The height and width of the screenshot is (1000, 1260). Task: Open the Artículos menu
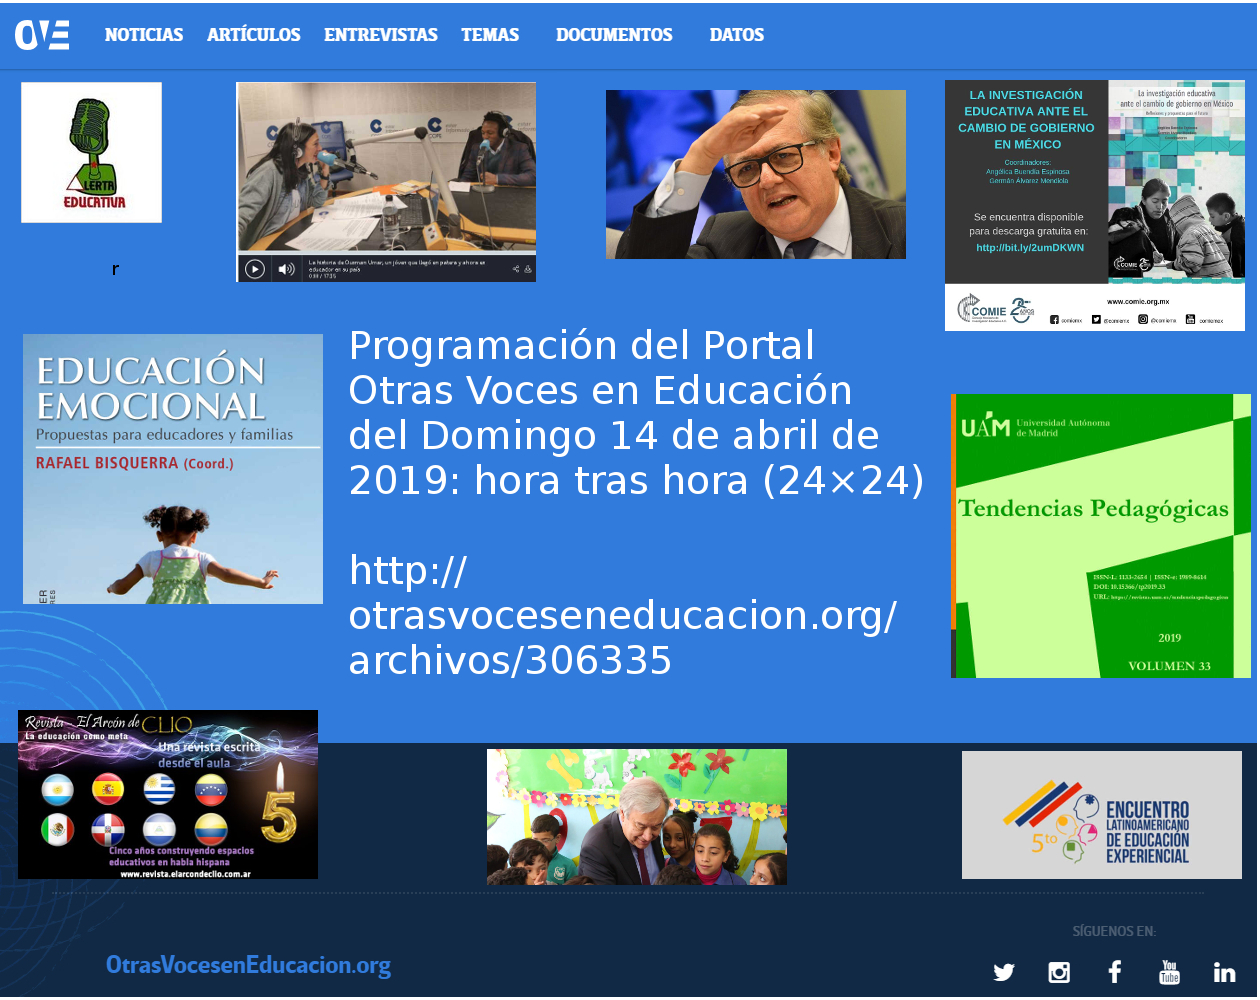point(253,35)
